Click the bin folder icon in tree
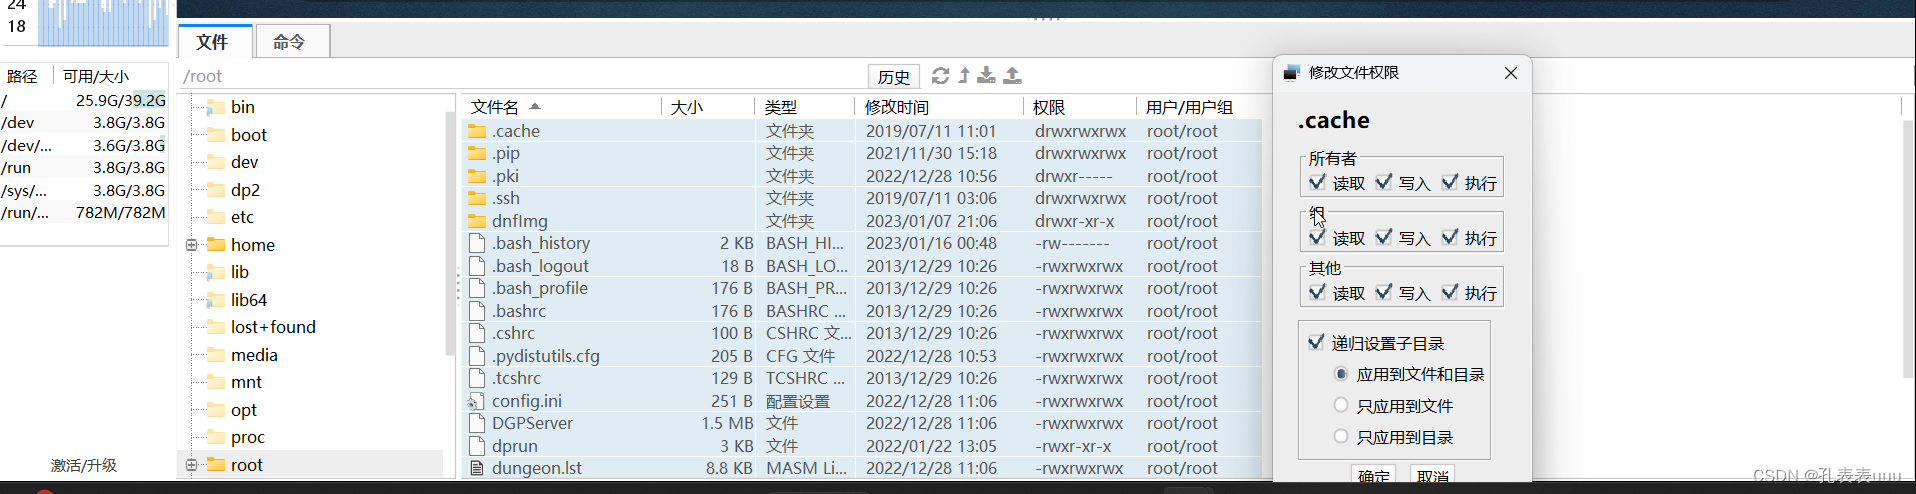 [x=215, y=107]
